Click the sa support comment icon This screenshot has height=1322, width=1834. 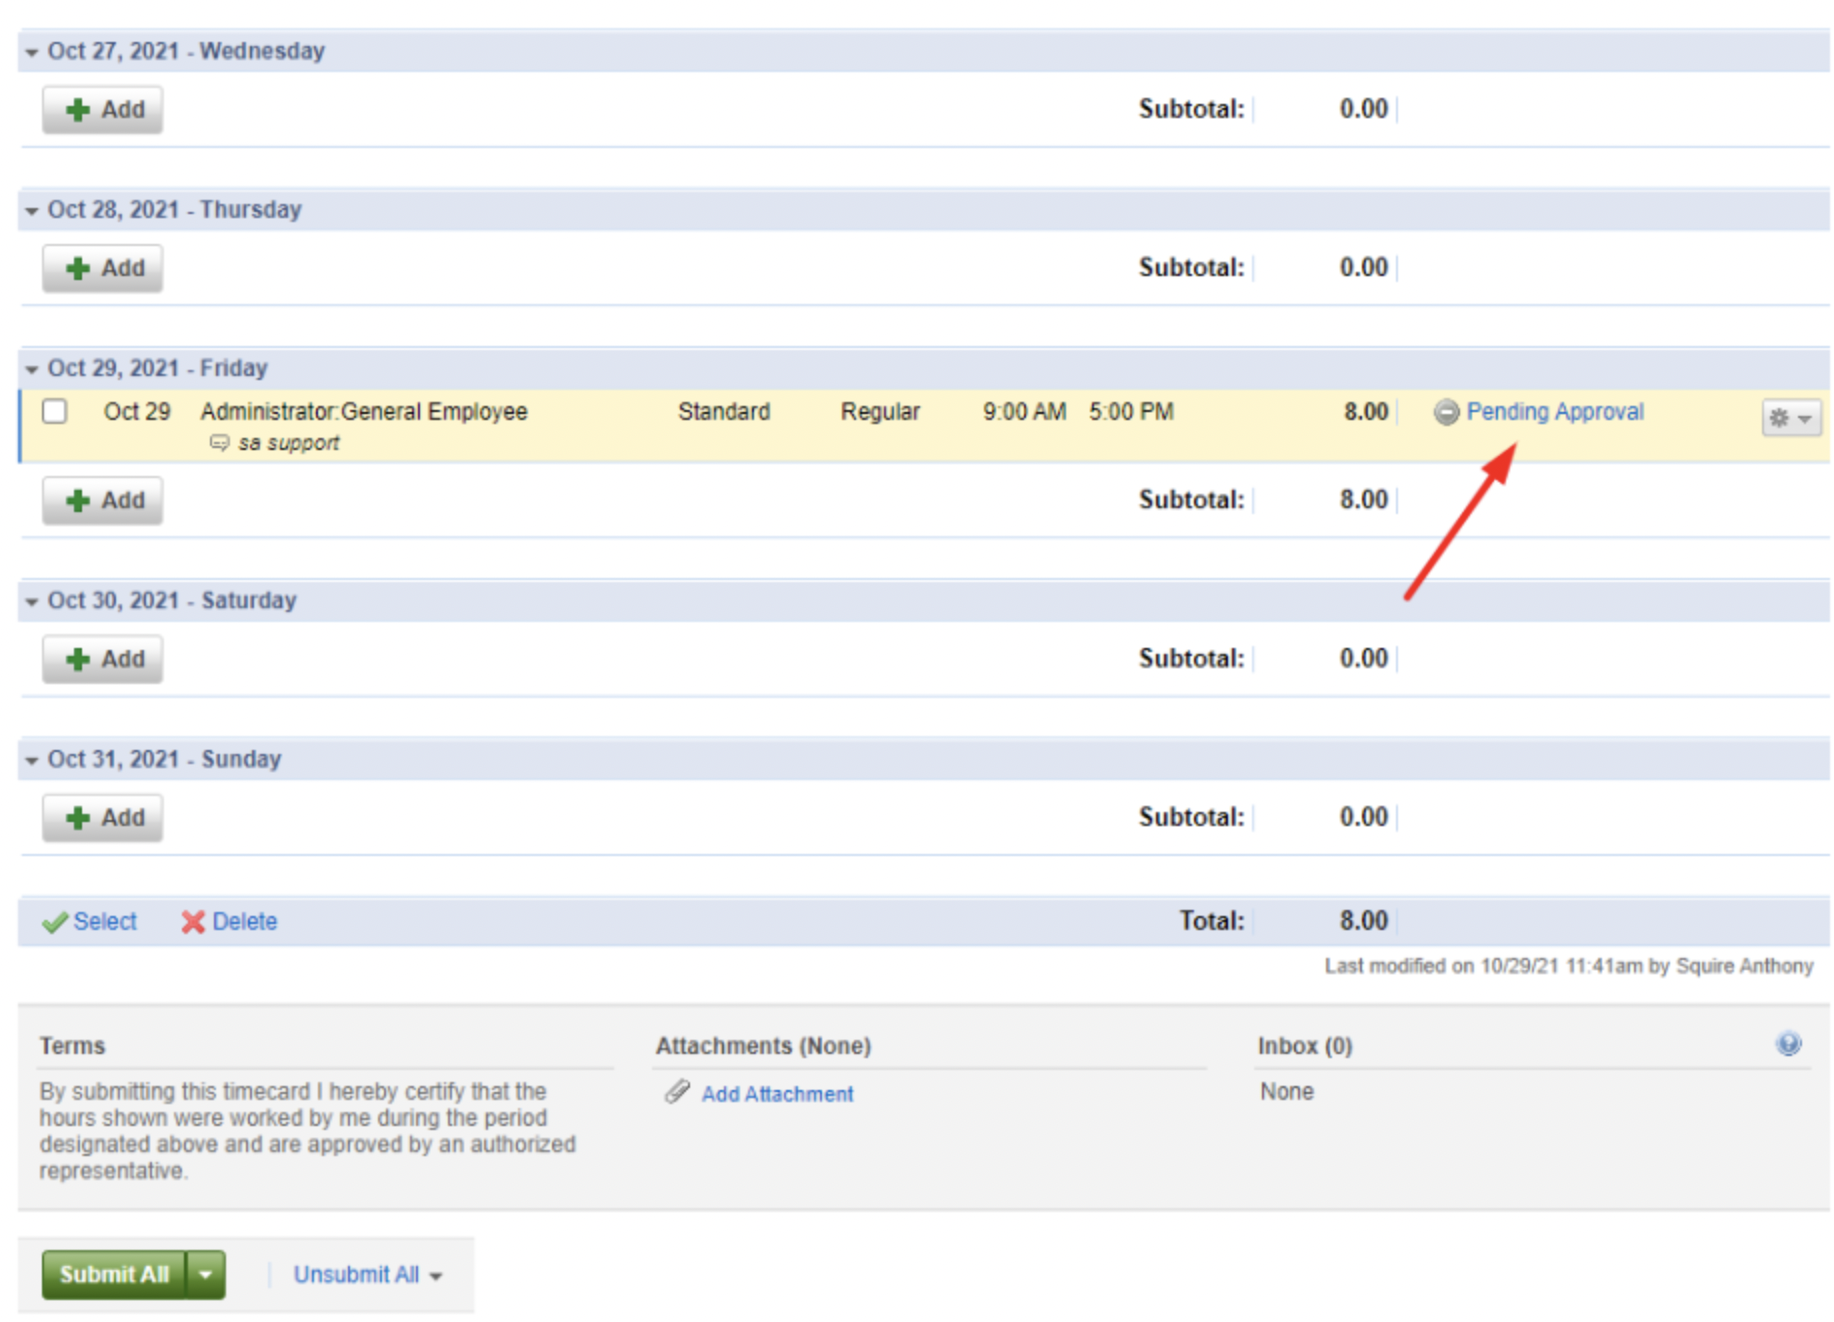point(219,443)
